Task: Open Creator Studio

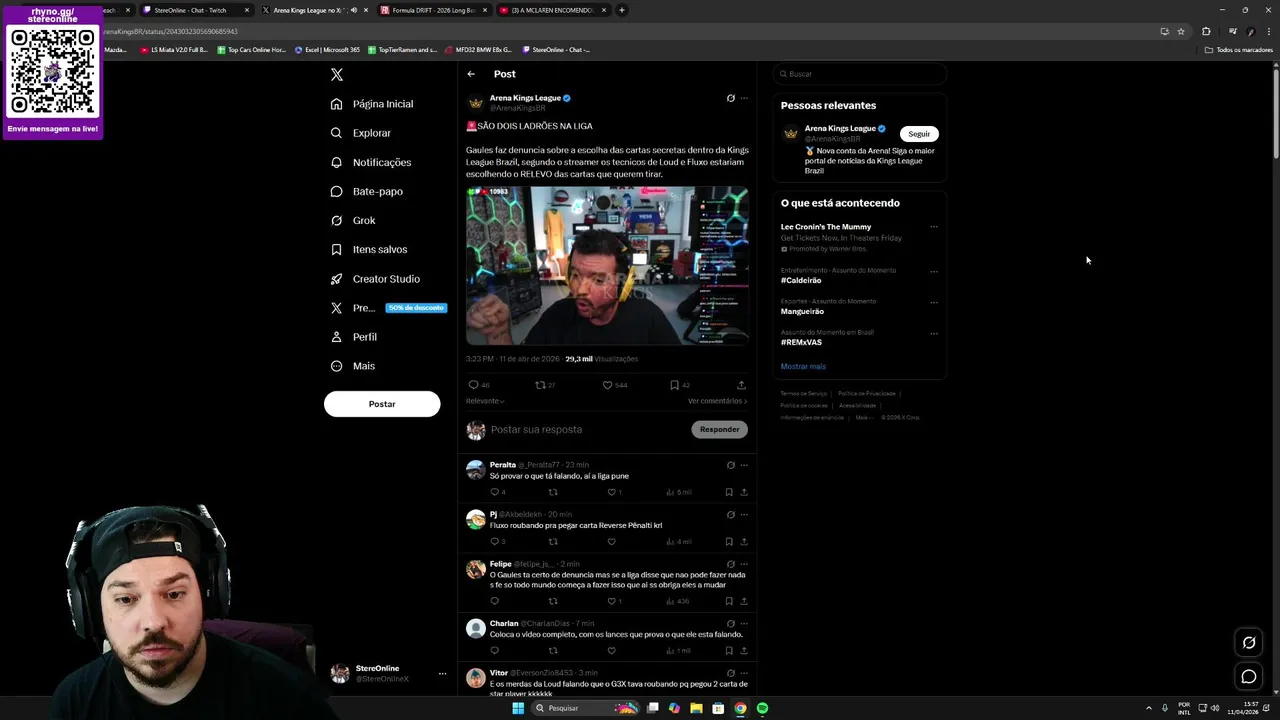Action: (375, 279)
